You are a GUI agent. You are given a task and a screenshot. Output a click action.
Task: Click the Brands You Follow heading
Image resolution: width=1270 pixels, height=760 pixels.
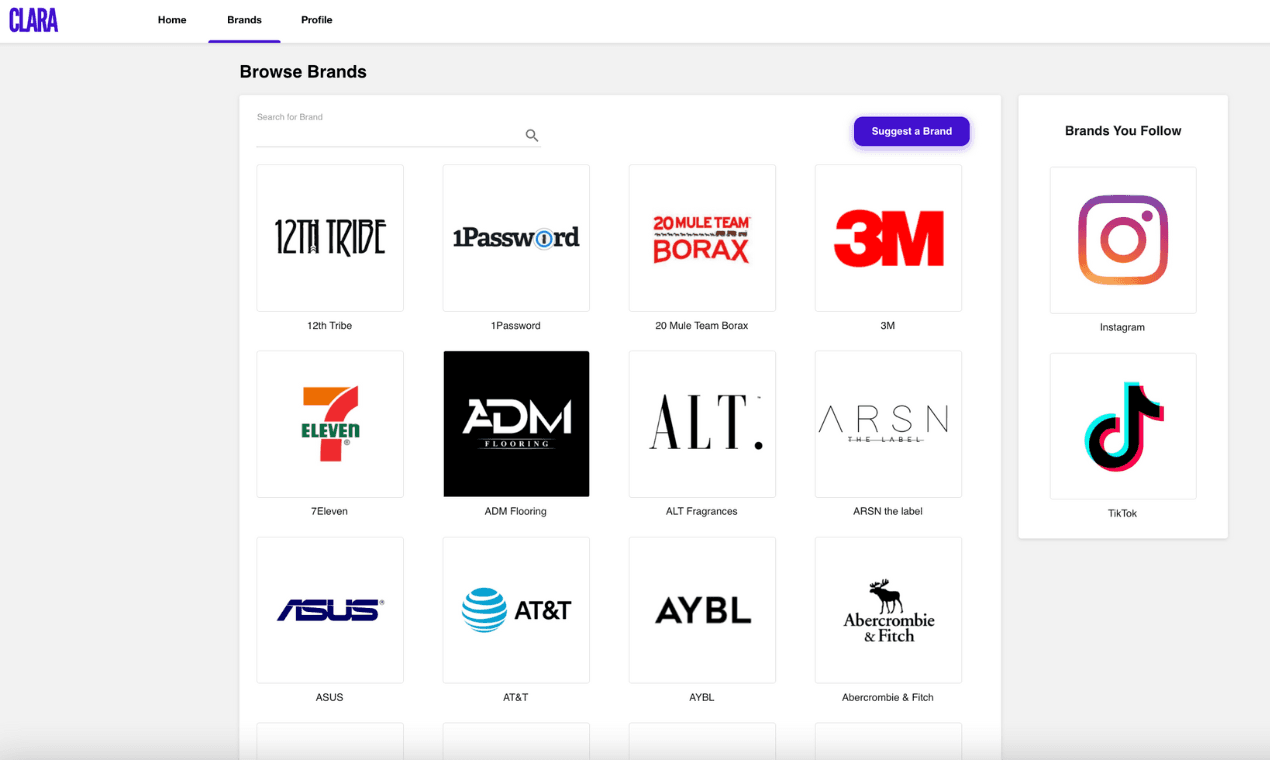click(1123, 131)
